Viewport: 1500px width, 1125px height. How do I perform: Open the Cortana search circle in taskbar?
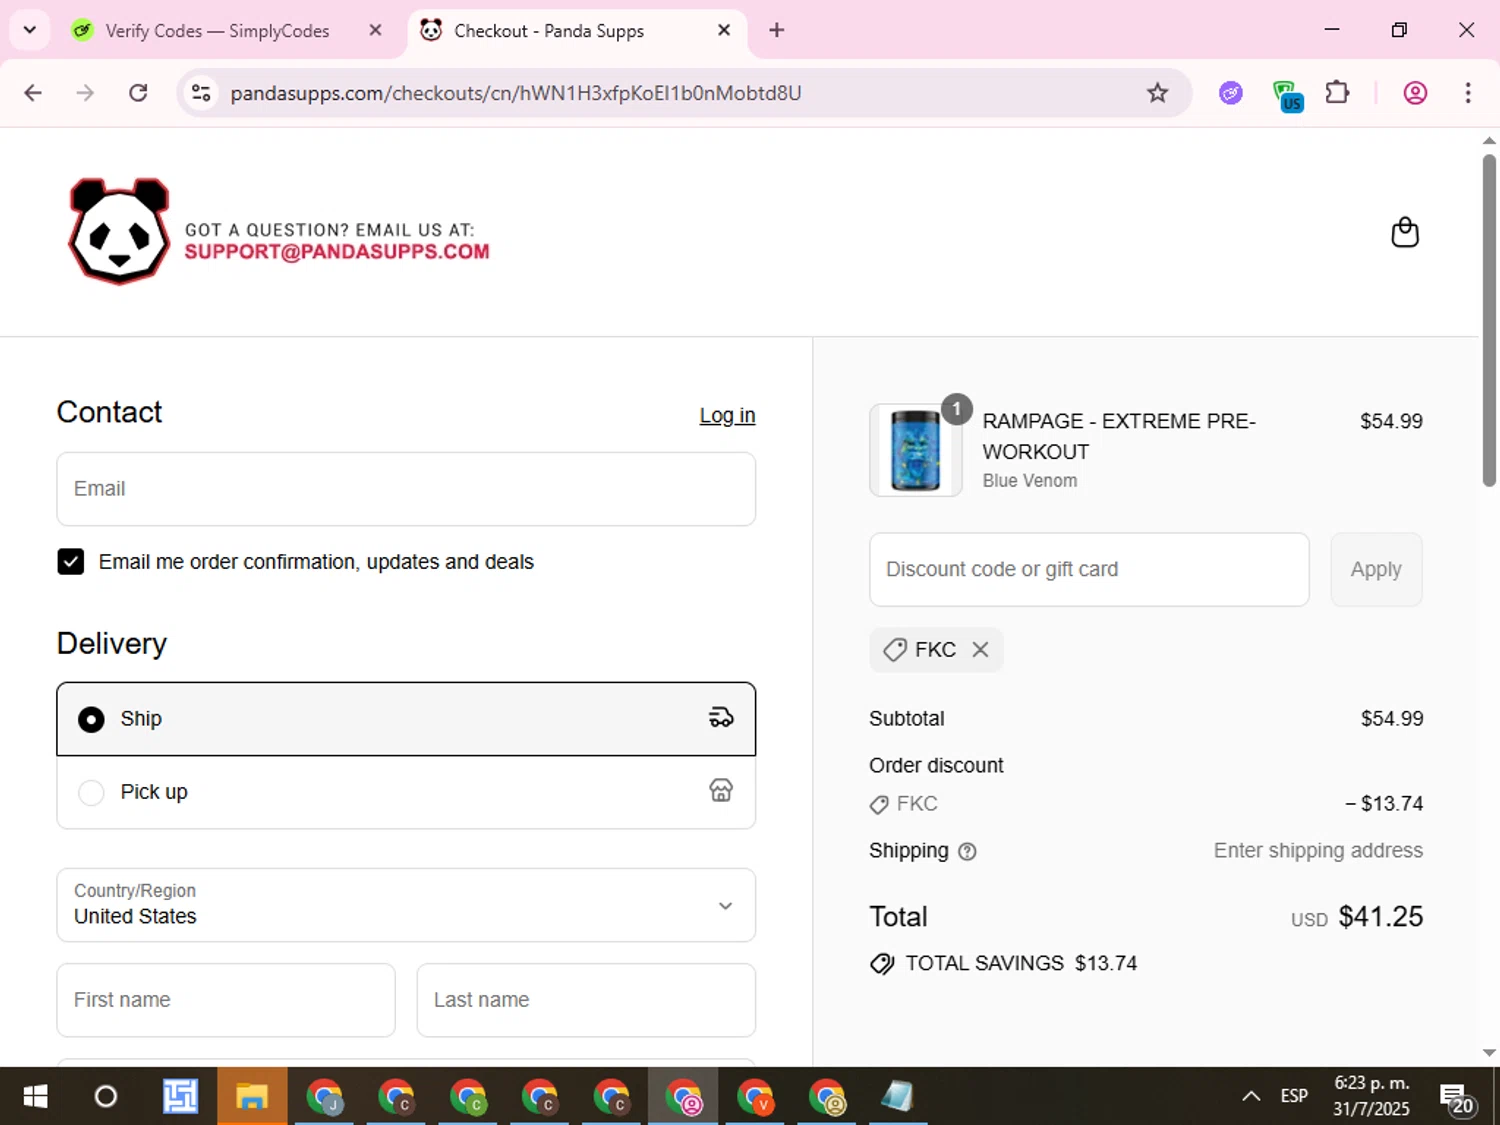pos(106,1097)
